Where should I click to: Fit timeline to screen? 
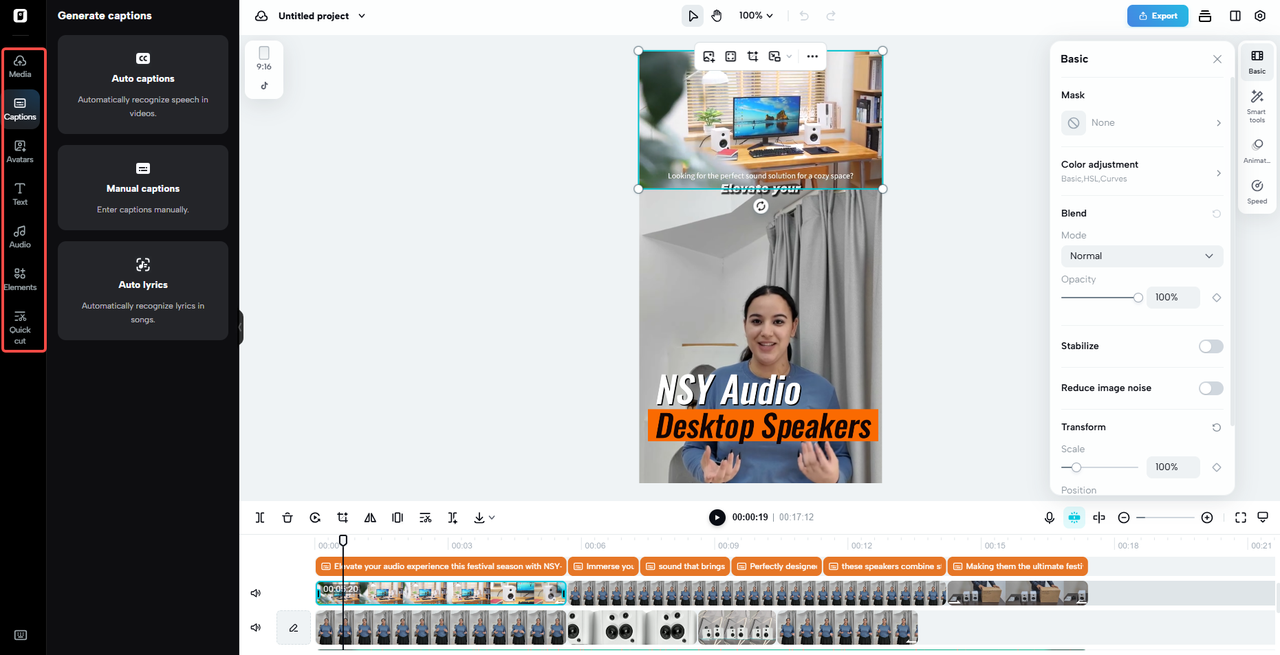click(x=1240, y=517)
